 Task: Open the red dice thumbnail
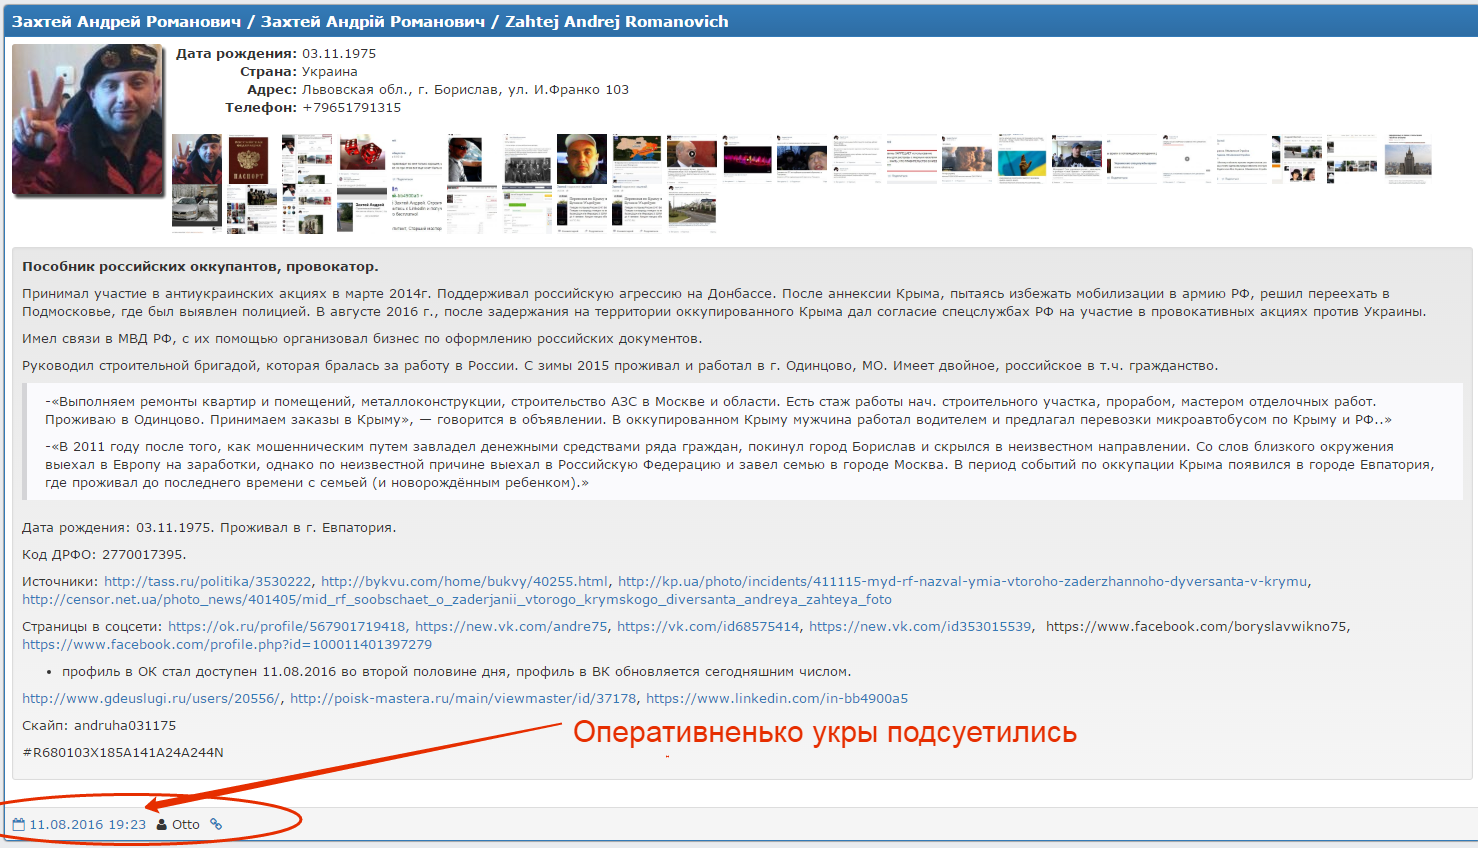(361, 154)
